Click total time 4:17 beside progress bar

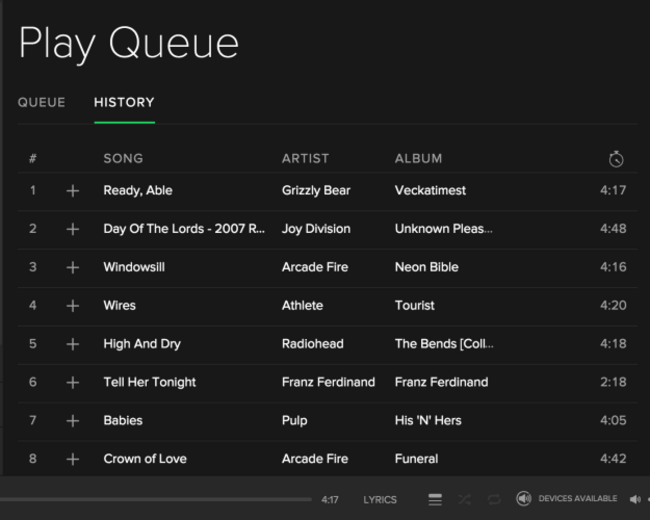330,500
